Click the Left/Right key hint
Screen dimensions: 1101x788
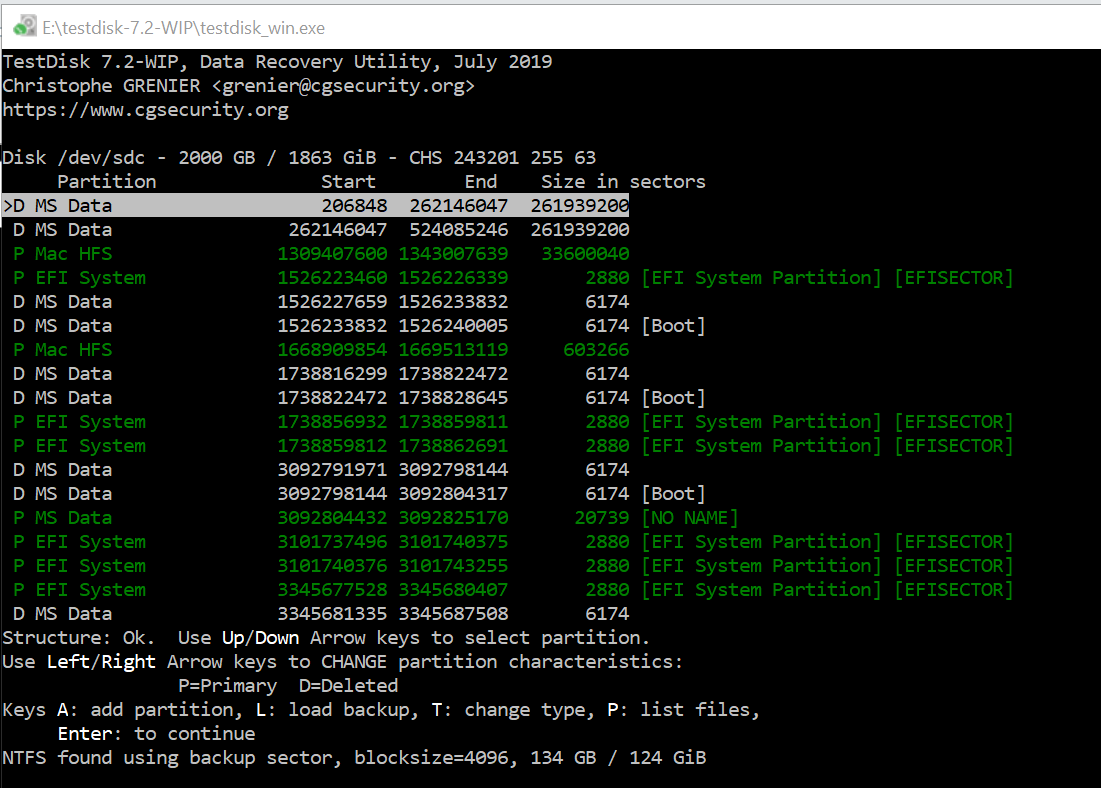pyautogui.click(x=101, y=661)
